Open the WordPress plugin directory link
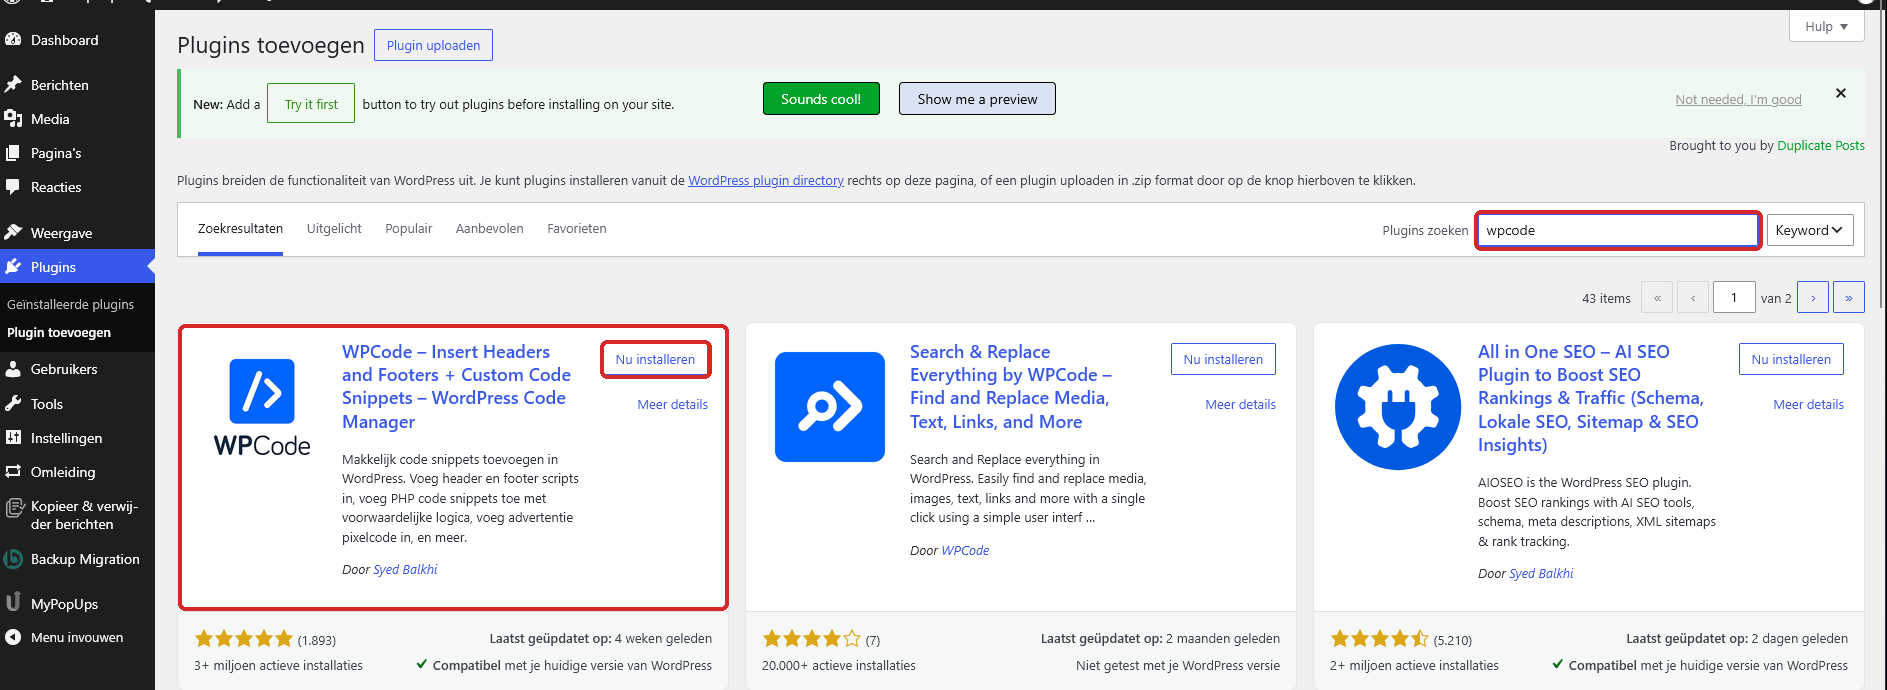This screenshot has width=1887, height=690. tap(766, 181)
